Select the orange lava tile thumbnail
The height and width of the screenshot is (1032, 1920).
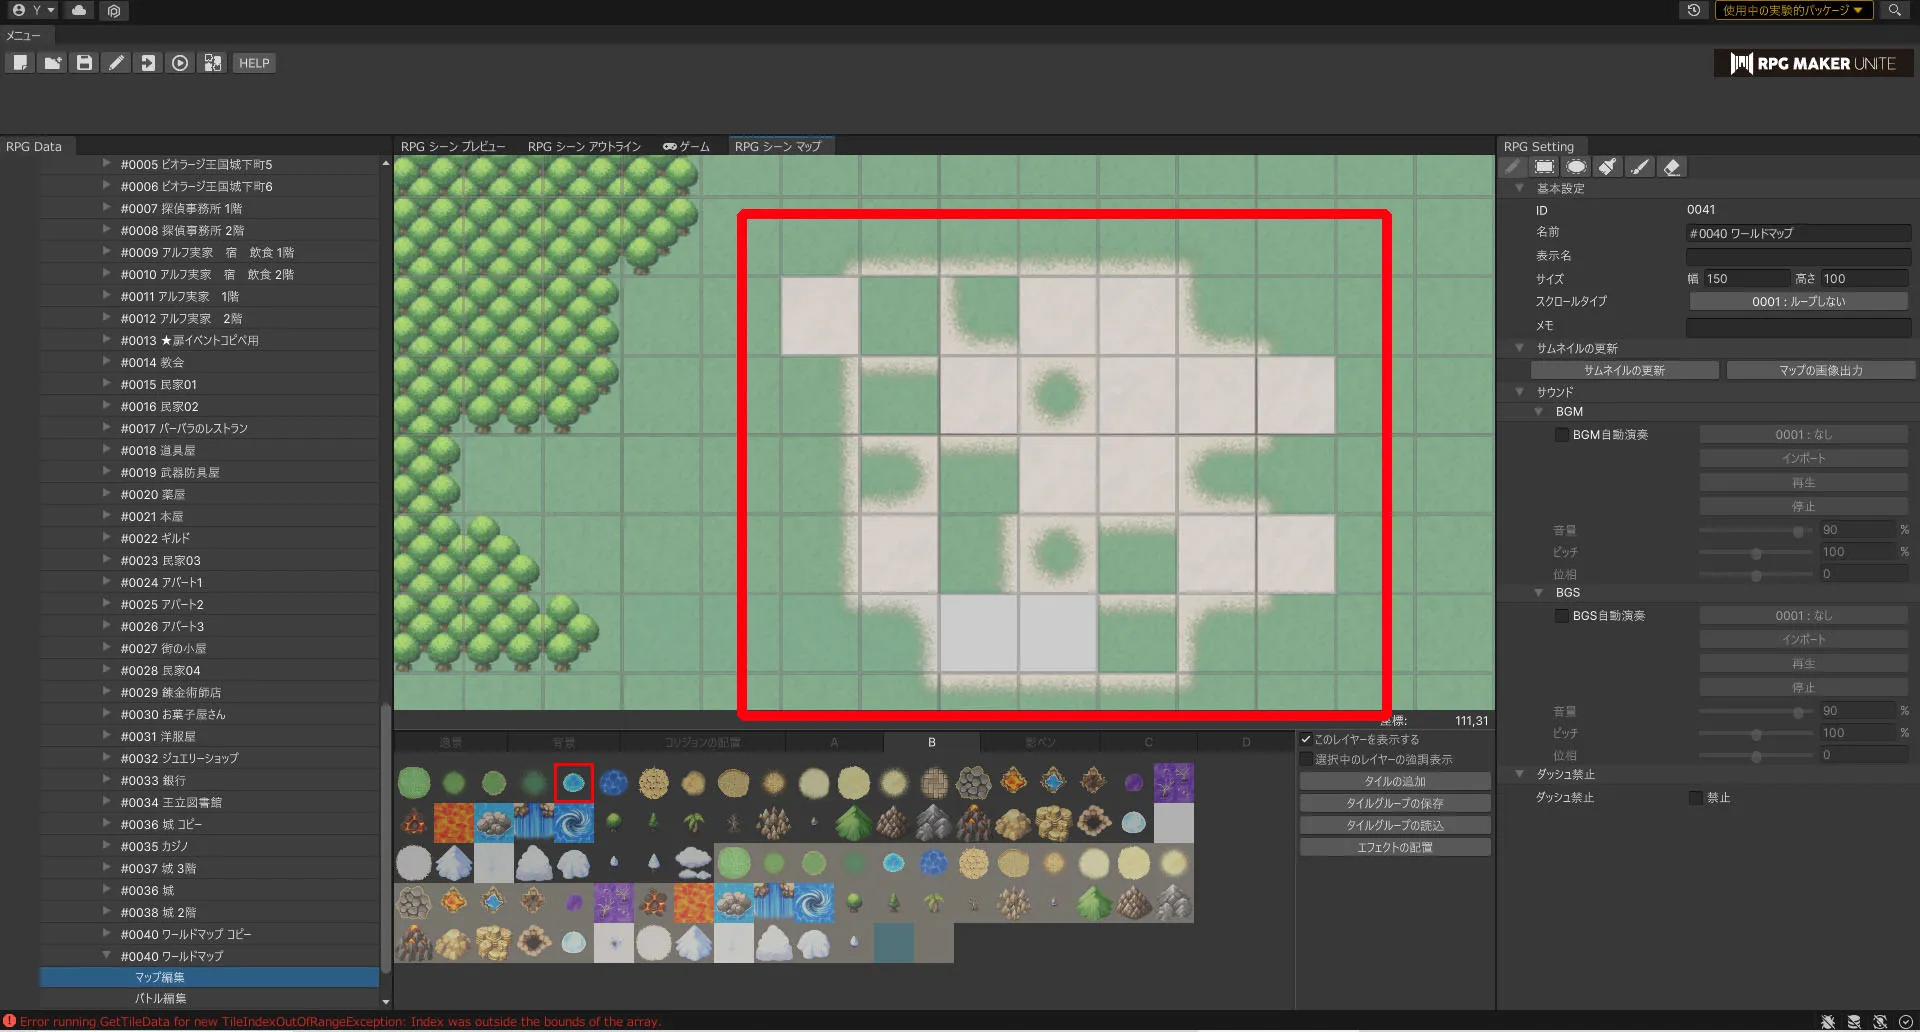[454, 823]
